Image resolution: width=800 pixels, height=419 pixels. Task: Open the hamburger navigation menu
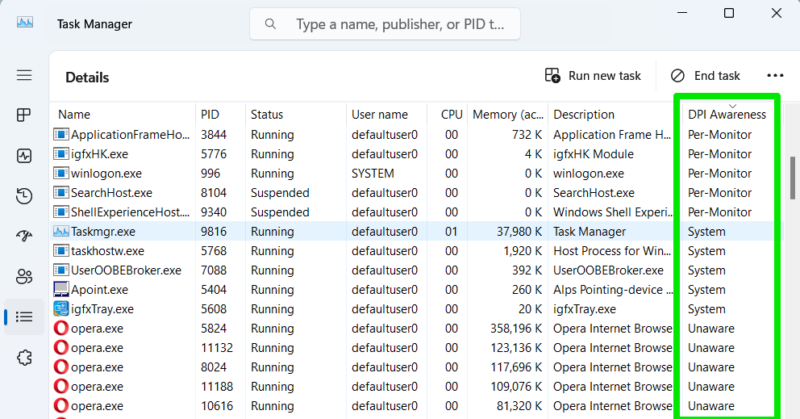pyautogui.click(x=24, y=76)
